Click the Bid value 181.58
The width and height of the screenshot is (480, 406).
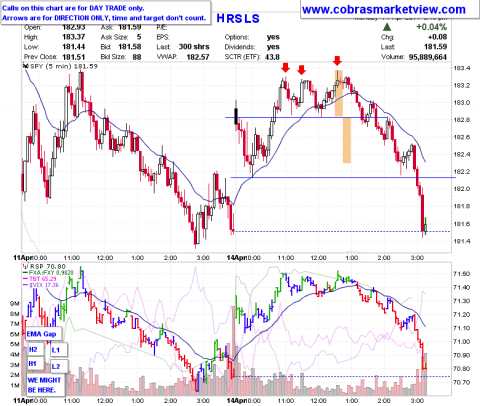coord(130,47)
